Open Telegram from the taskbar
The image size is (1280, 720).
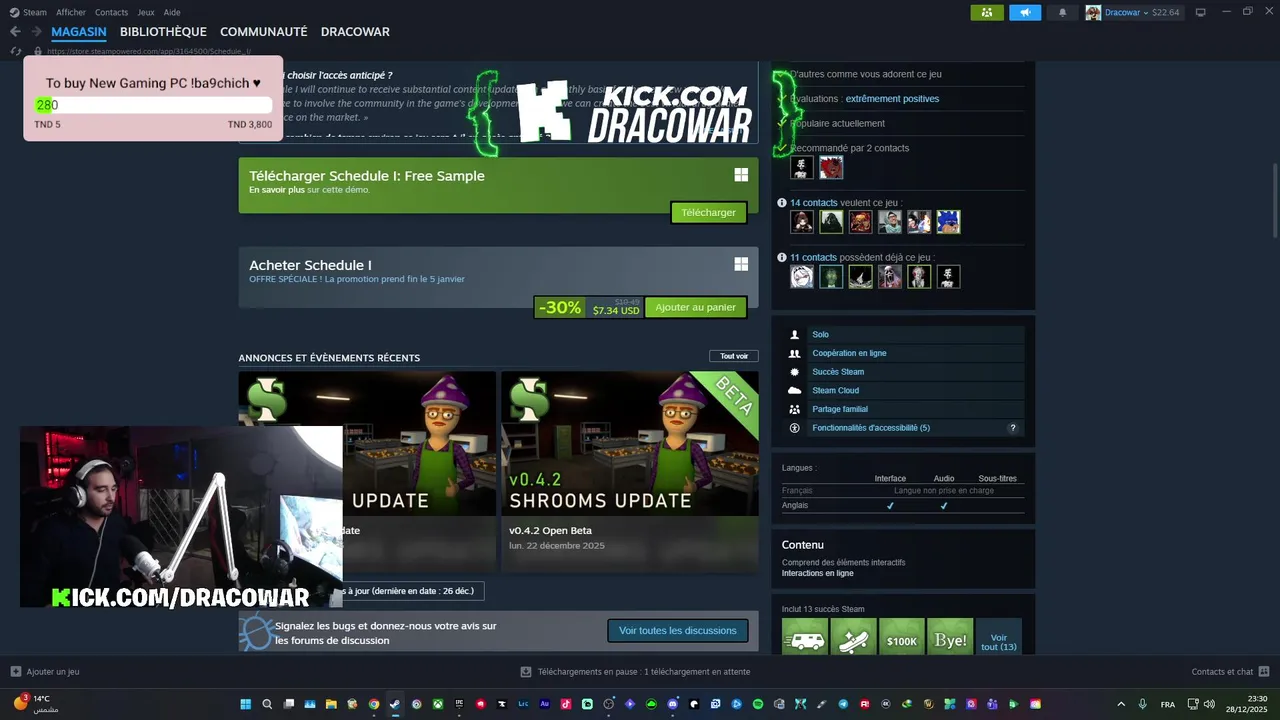[843, 704]
